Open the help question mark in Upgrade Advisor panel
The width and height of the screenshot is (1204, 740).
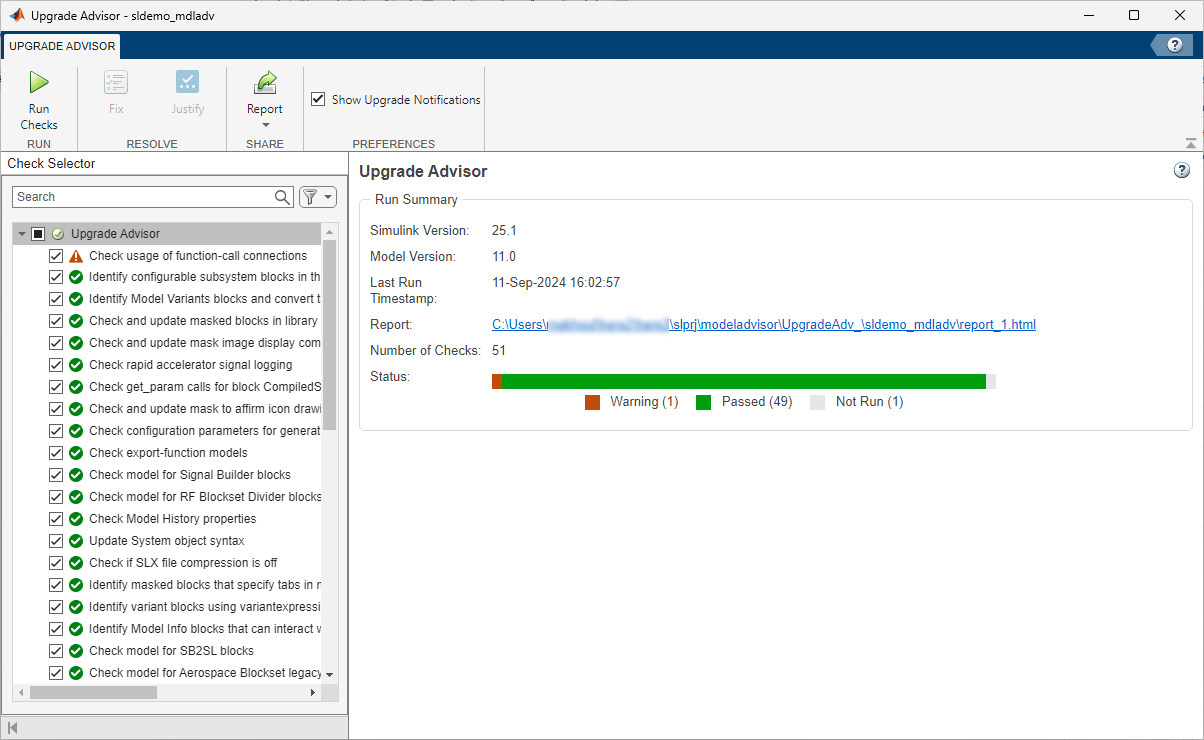[1181, 168]
